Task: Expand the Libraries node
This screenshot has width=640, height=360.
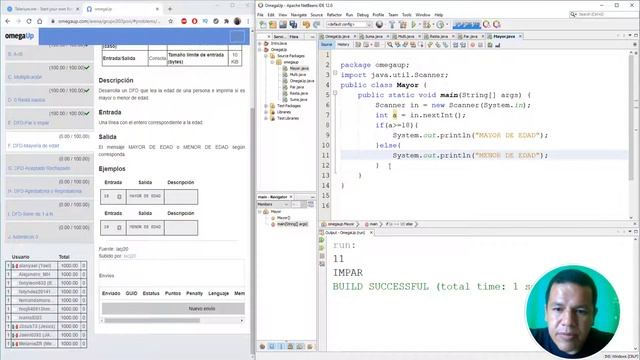Action: pyautogui.click(x=266, y=112)
